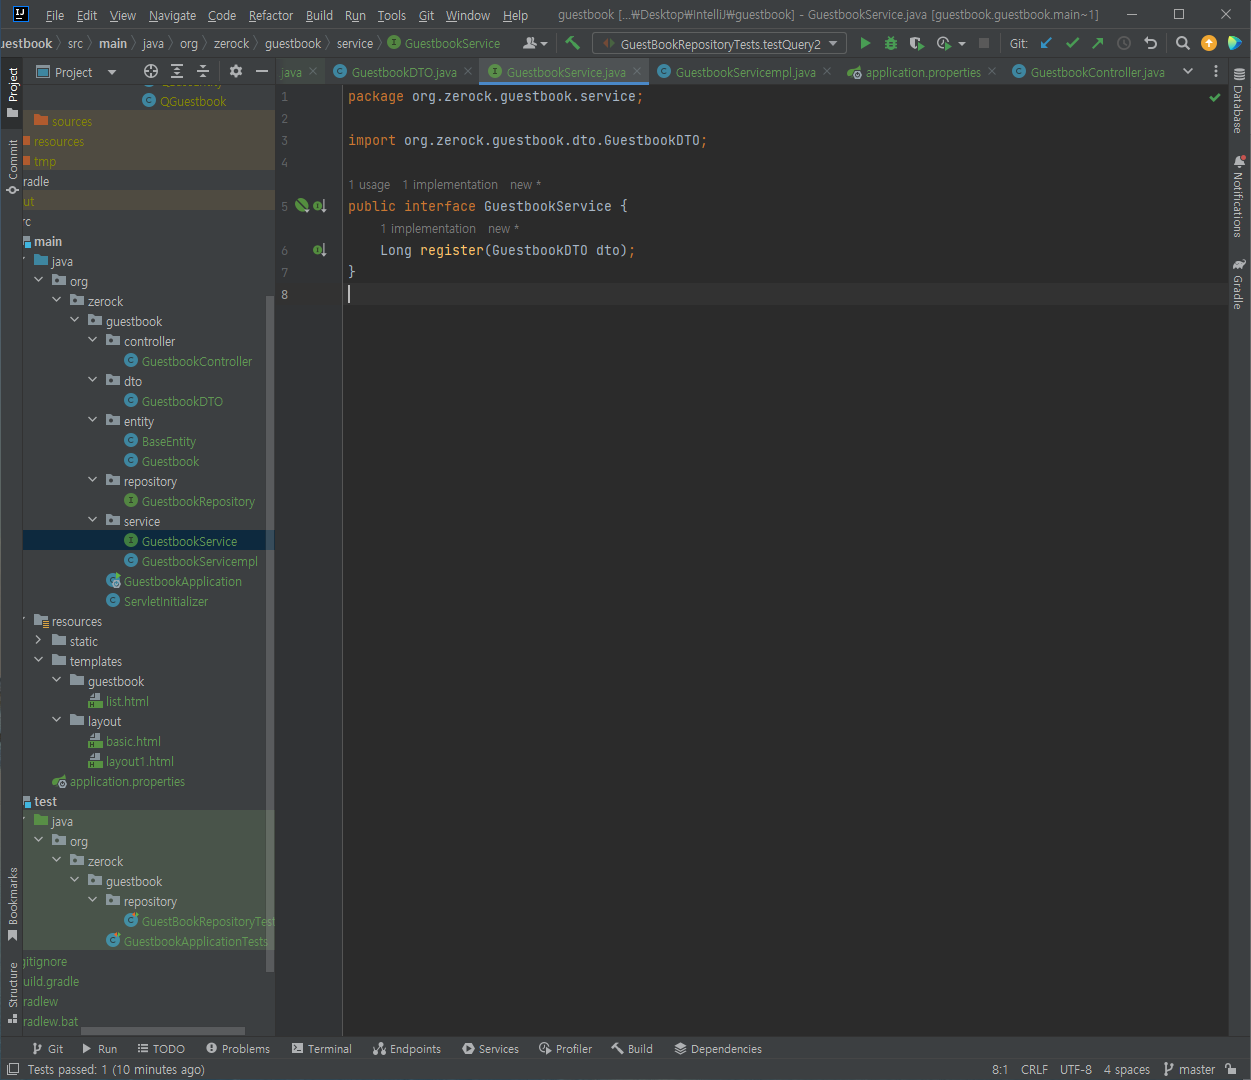This screenshot has height=1080, width=1251.
Task: Open IDE updates orange icon
Action: click(x=1209, y=43)
